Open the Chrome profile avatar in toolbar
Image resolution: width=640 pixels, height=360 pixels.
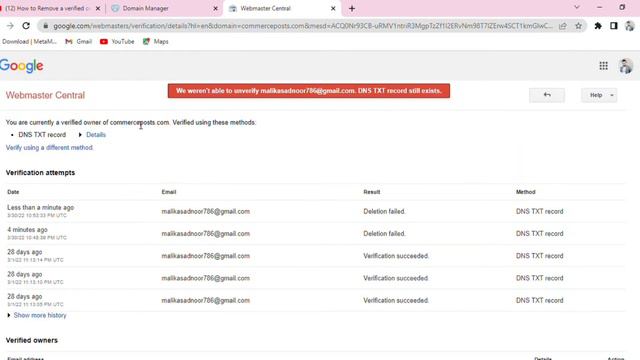point(629,26)
